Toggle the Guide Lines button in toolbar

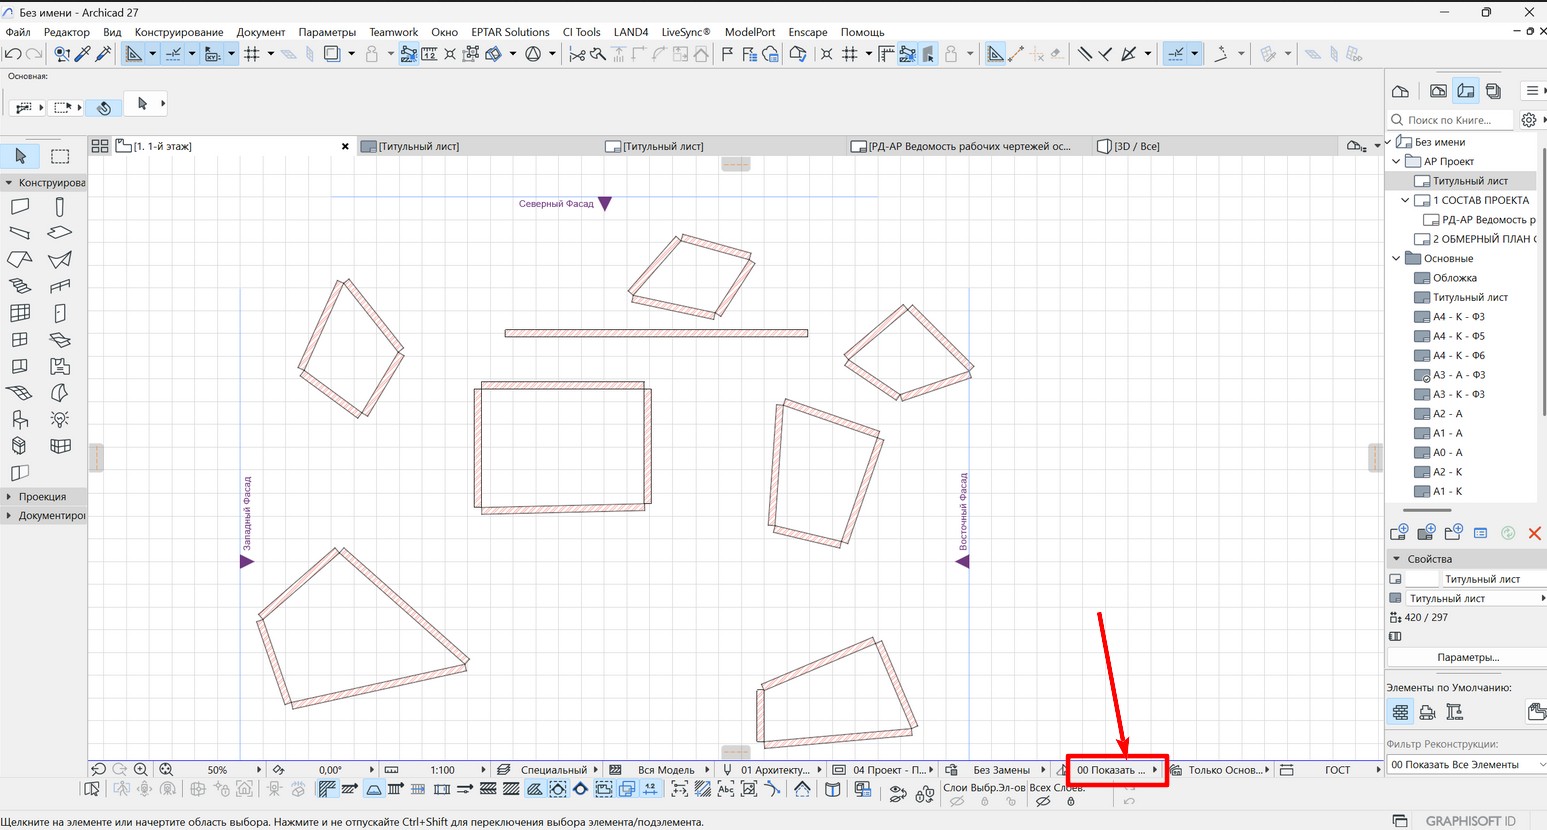tap(133, 54)
